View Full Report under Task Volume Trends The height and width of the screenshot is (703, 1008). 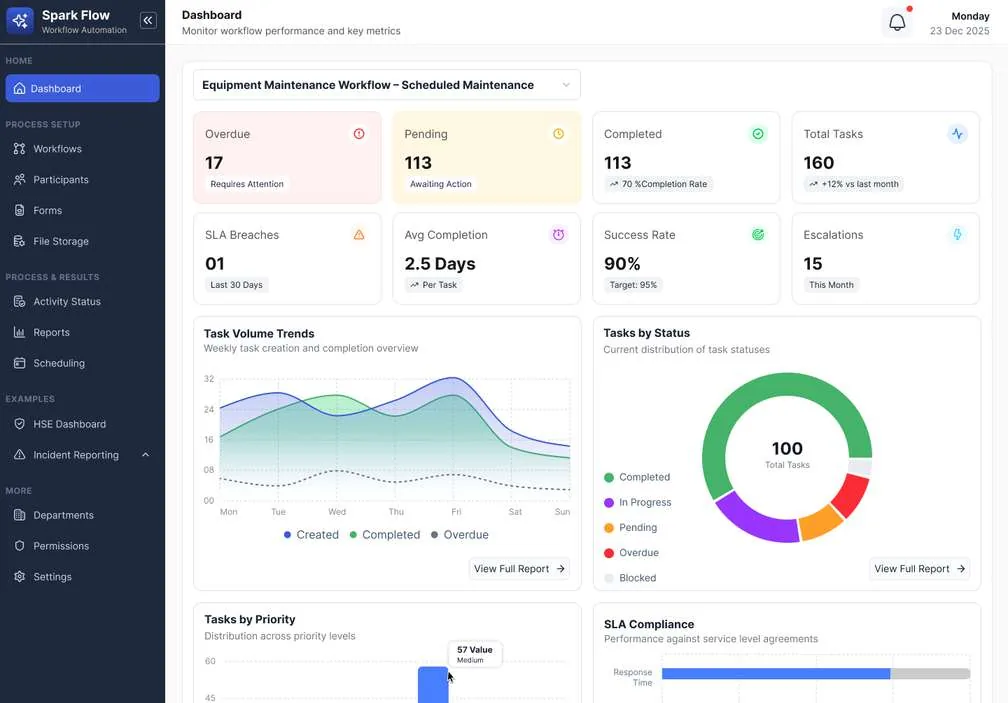(x=519, y=569)
